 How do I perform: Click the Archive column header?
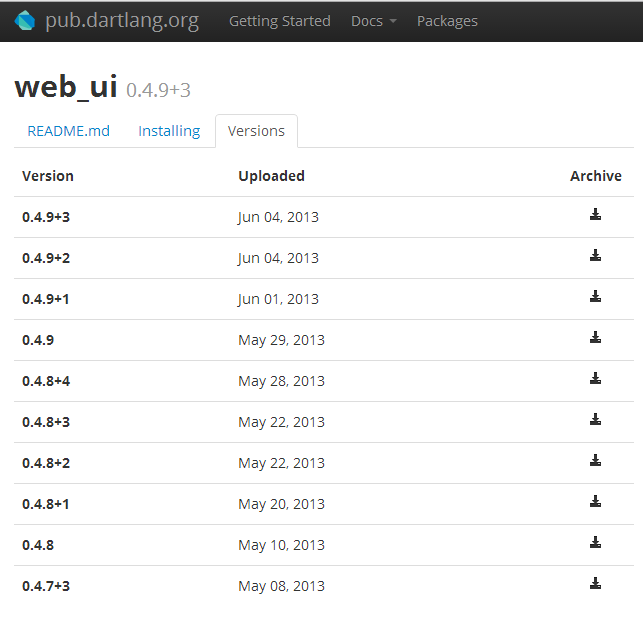595,176
